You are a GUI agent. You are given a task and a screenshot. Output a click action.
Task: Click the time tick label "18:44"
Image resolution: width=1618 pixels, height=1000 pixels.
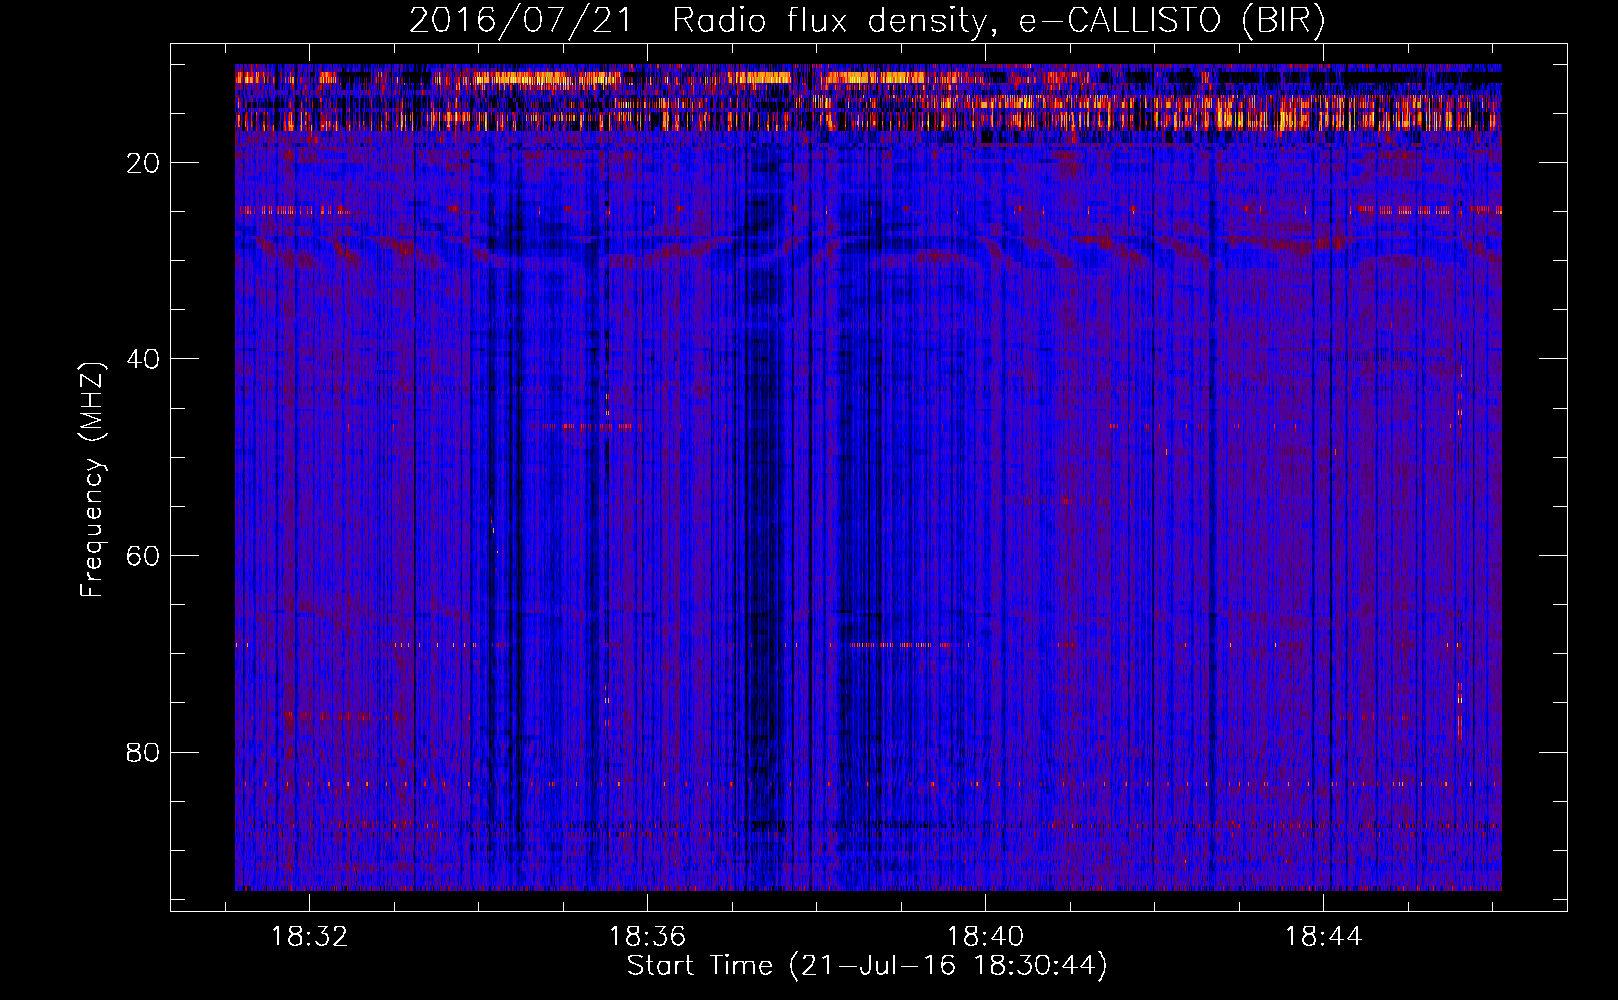(x=1323, y=937)
